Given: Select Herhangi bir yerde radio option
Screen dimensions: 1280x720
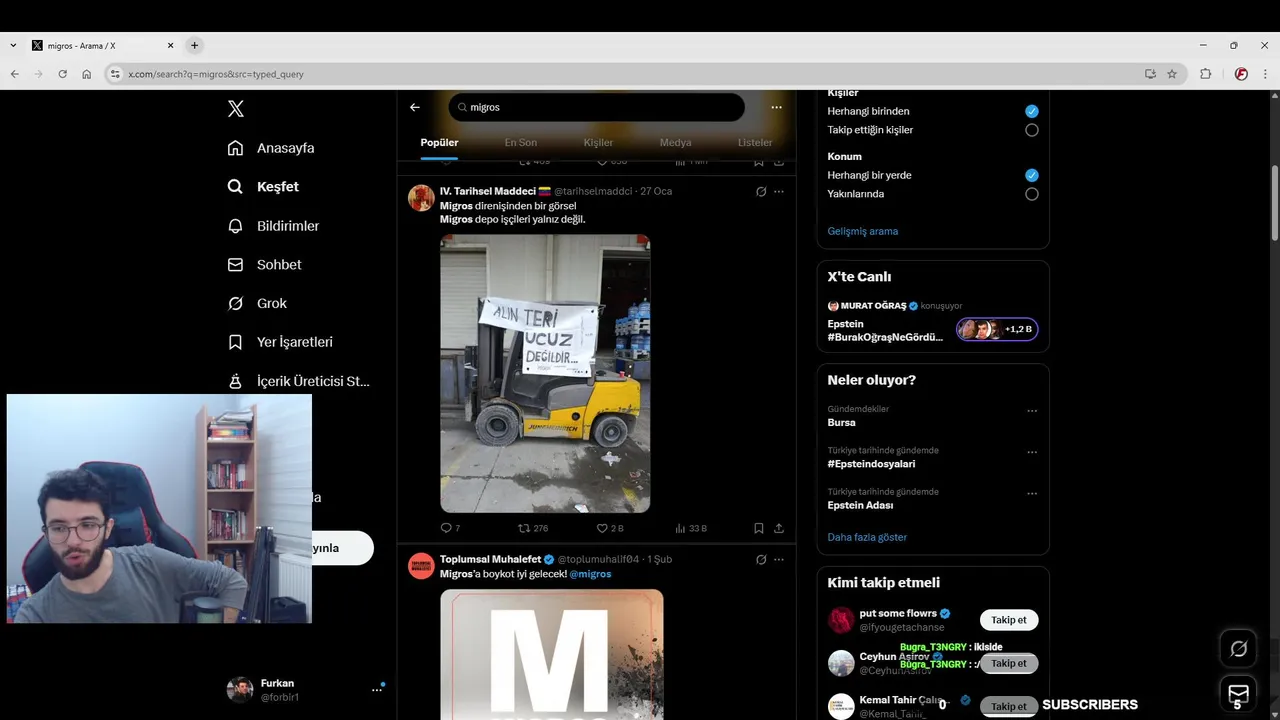Looking at the screenshot, I should (x=1032, y=175).
